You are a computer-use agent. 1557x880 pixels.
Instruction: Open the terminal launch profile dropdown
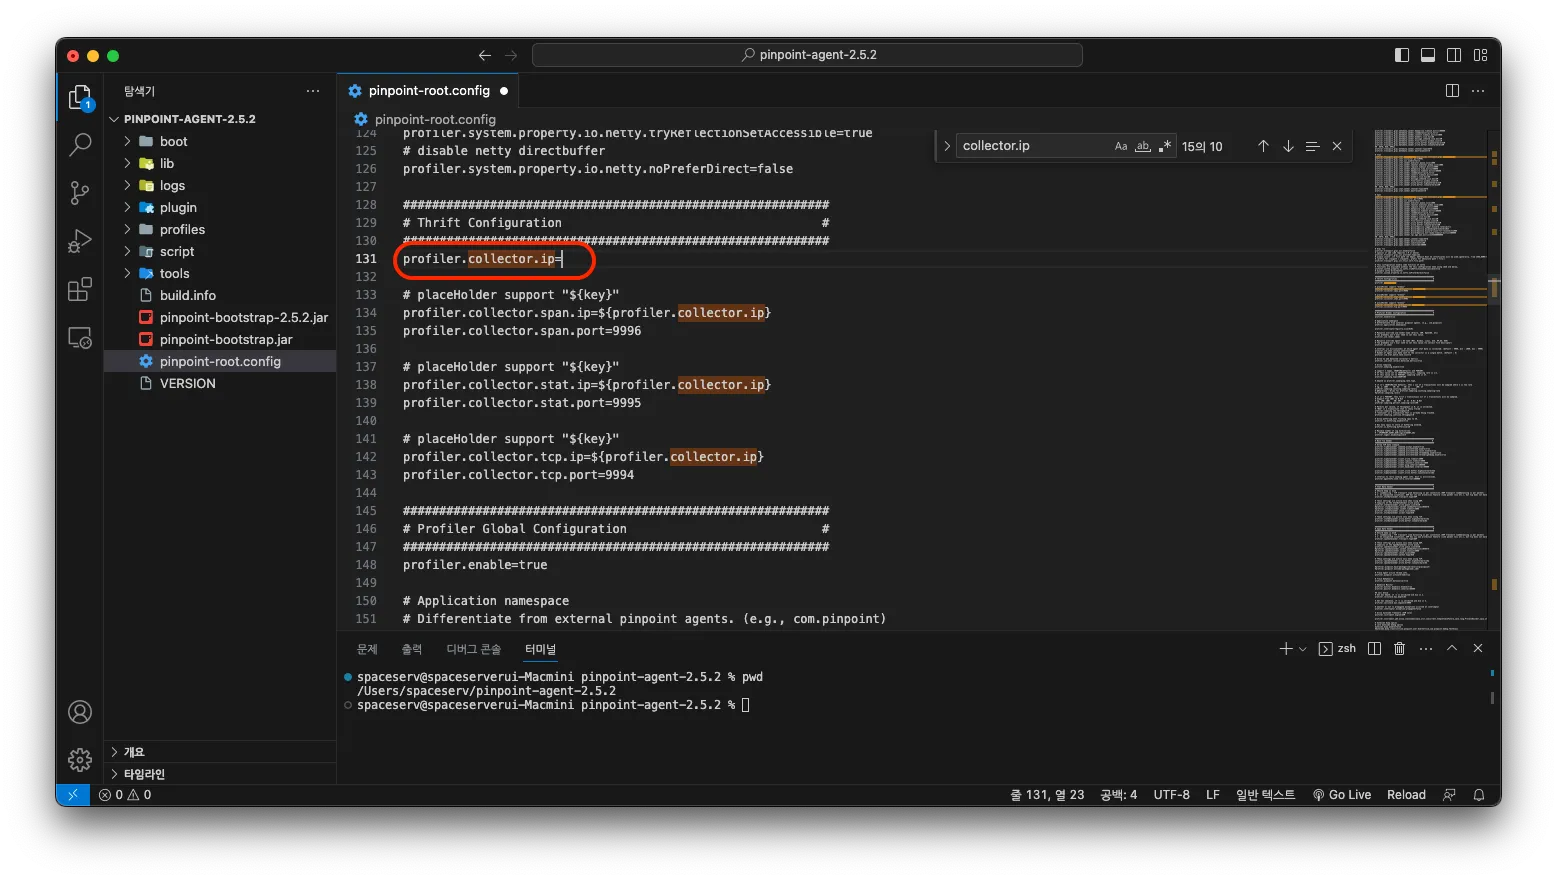click(x=1302, y=649)
